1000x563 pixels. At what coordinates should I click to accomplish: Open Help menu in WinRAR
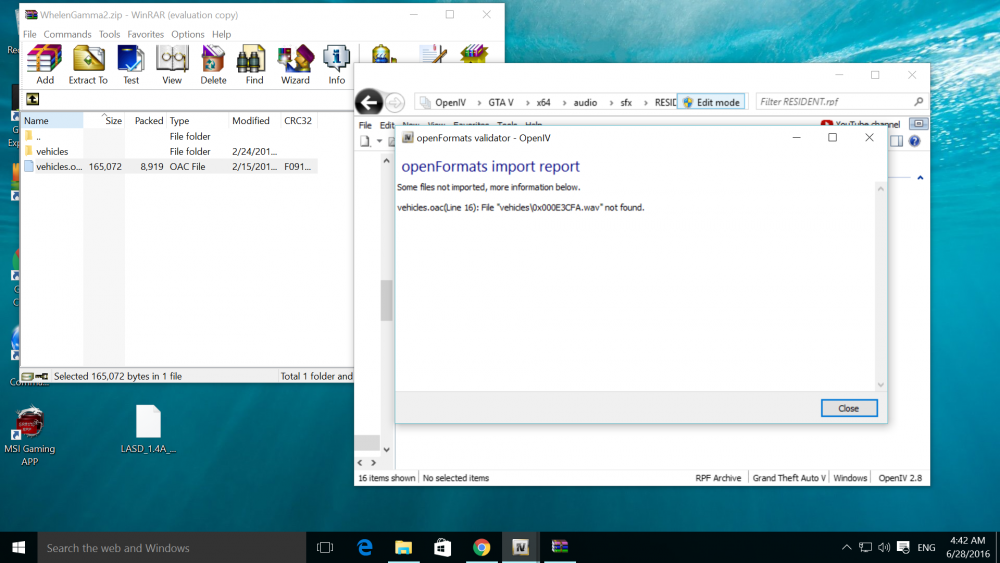coord(221,34)
